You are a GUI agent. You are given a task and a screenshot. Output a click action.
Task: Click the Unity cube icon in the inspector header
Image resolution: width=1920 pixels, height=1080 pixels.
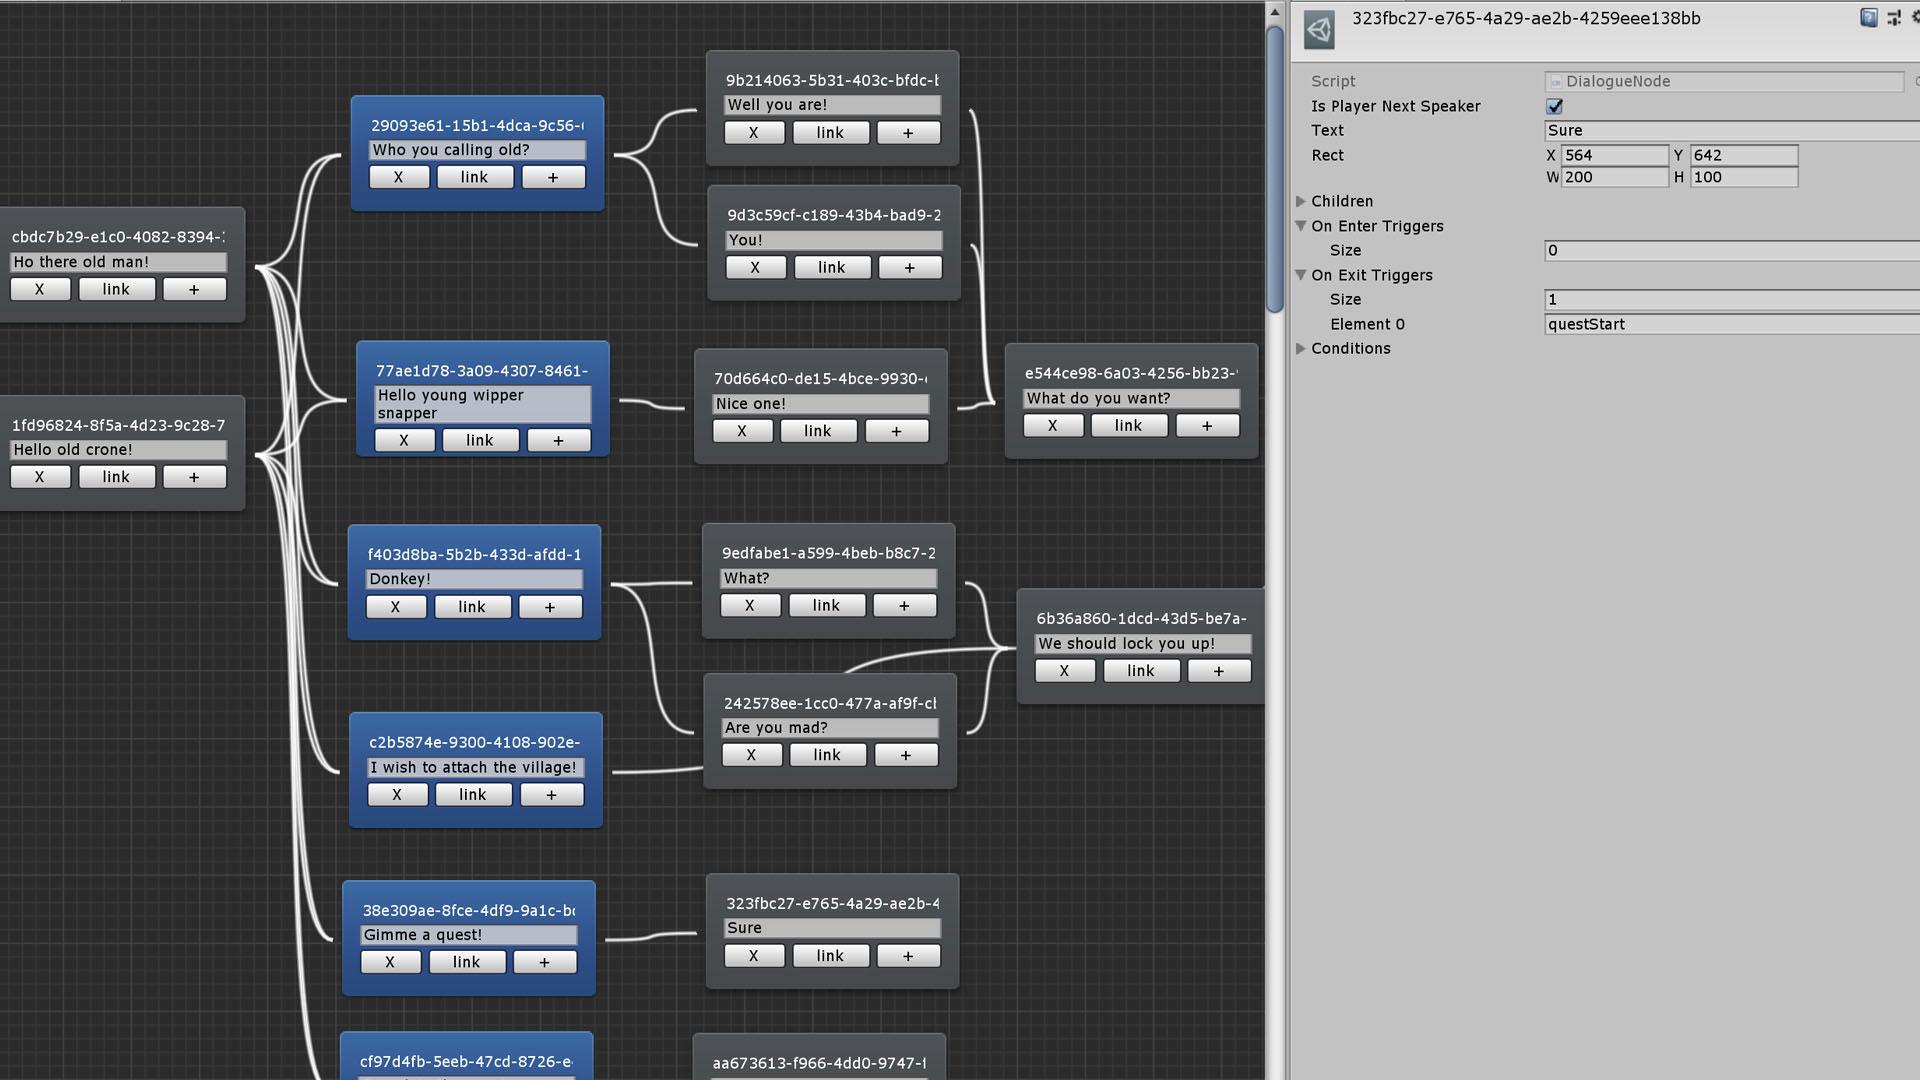tap(1320, 29)
